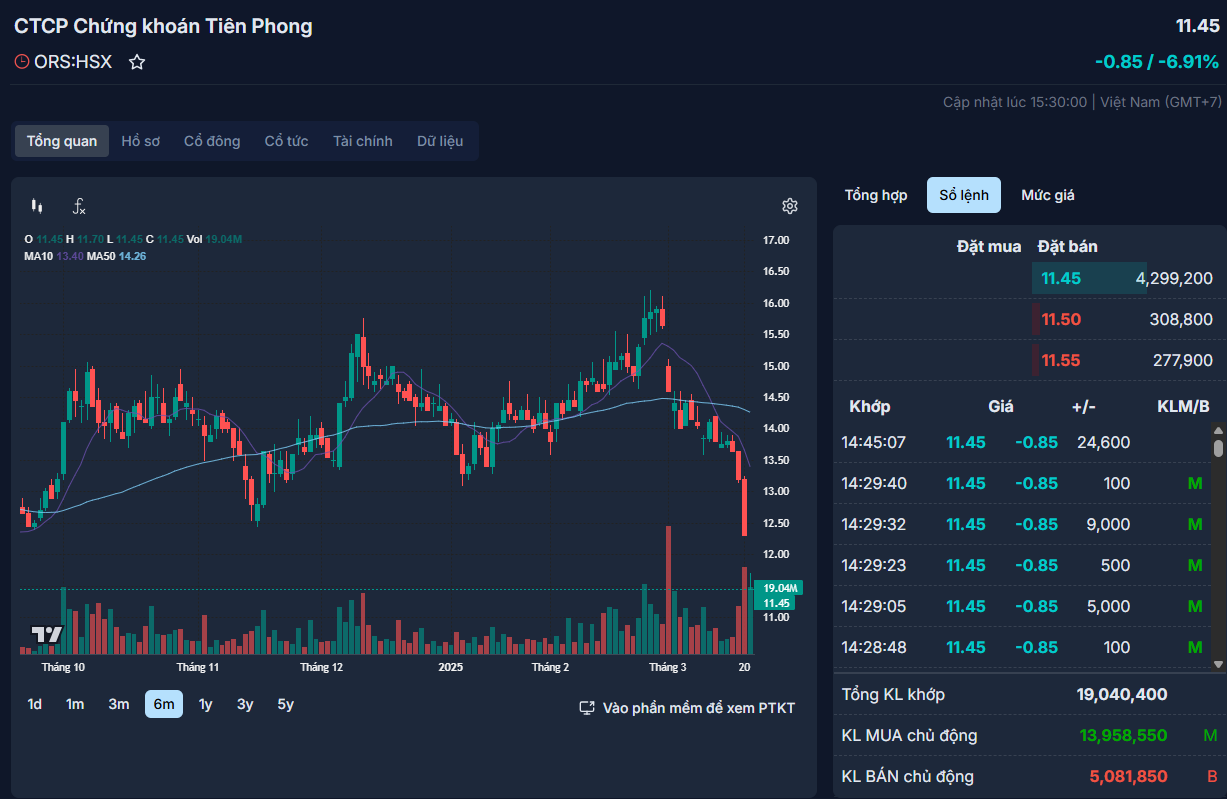1227x799 pixels.
Task: Open chart settings gear icon
Action: pos(789,206)
